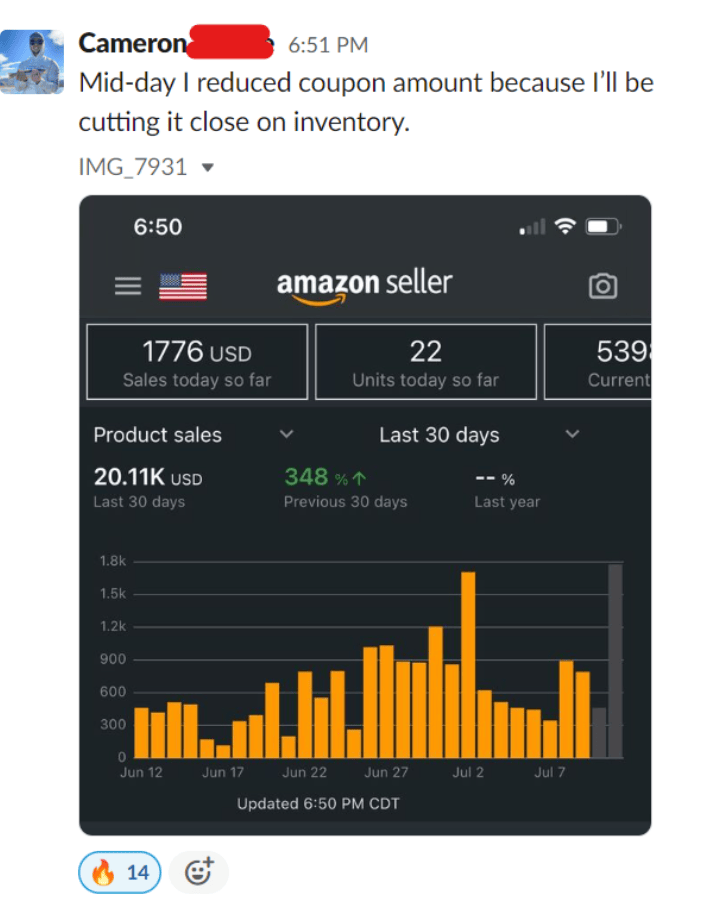Tap the Wi-Fi status icon

[x=566, y=227]
